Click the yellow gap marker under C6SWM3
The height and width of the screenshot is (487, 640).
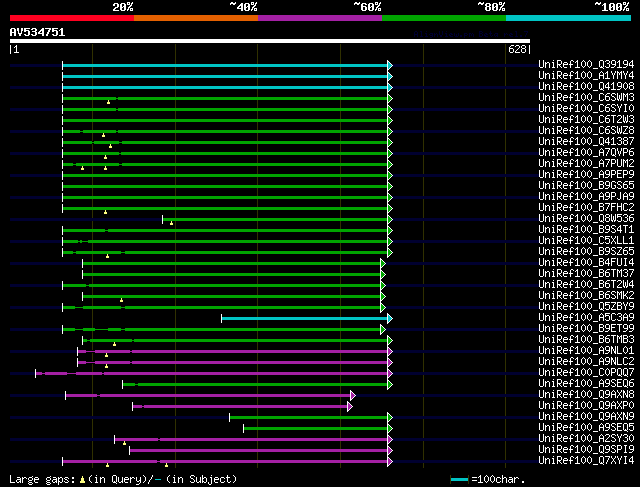[x=108, y=102]
